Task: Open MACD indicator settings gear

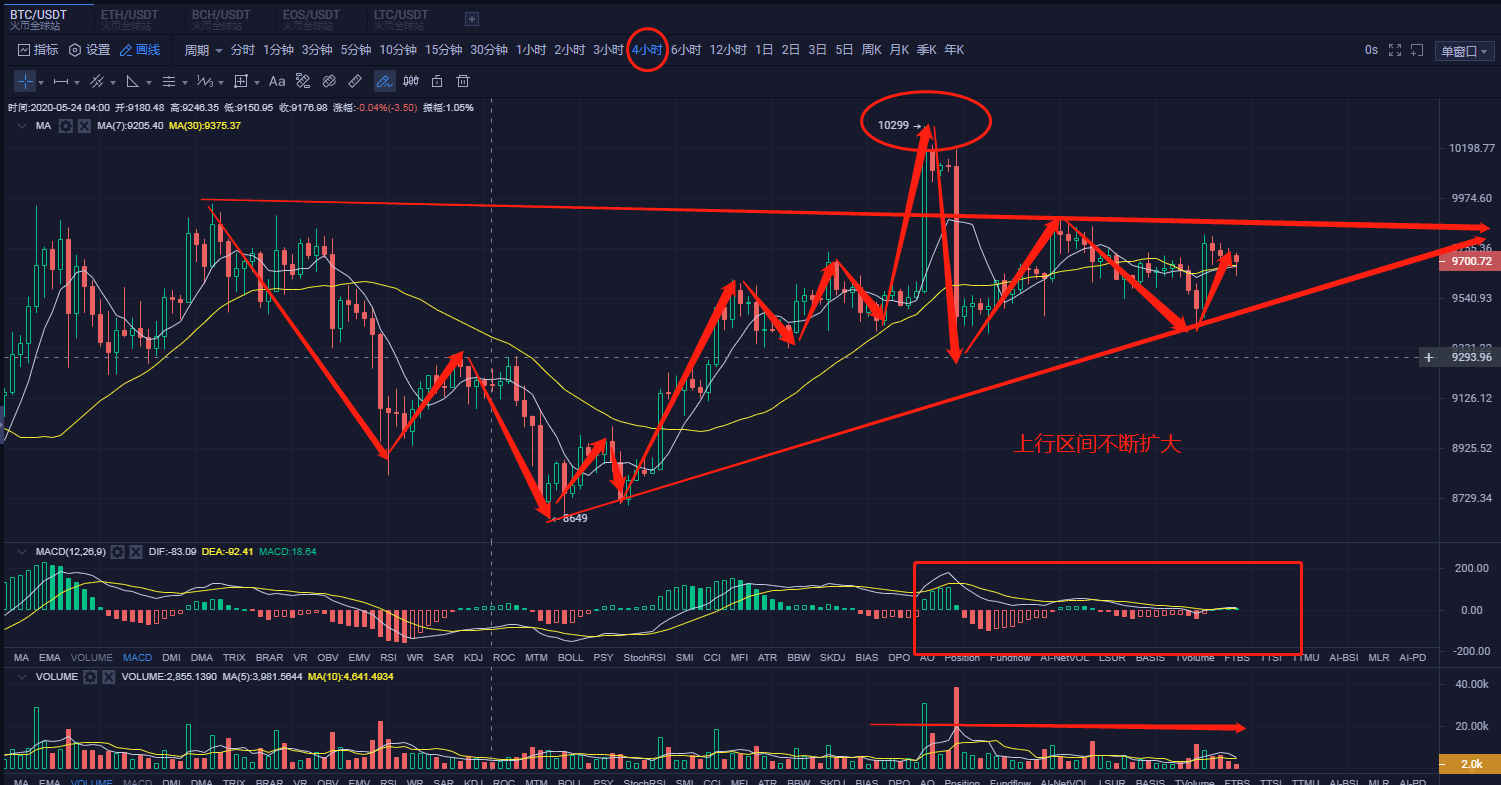Action: (117, 551)
